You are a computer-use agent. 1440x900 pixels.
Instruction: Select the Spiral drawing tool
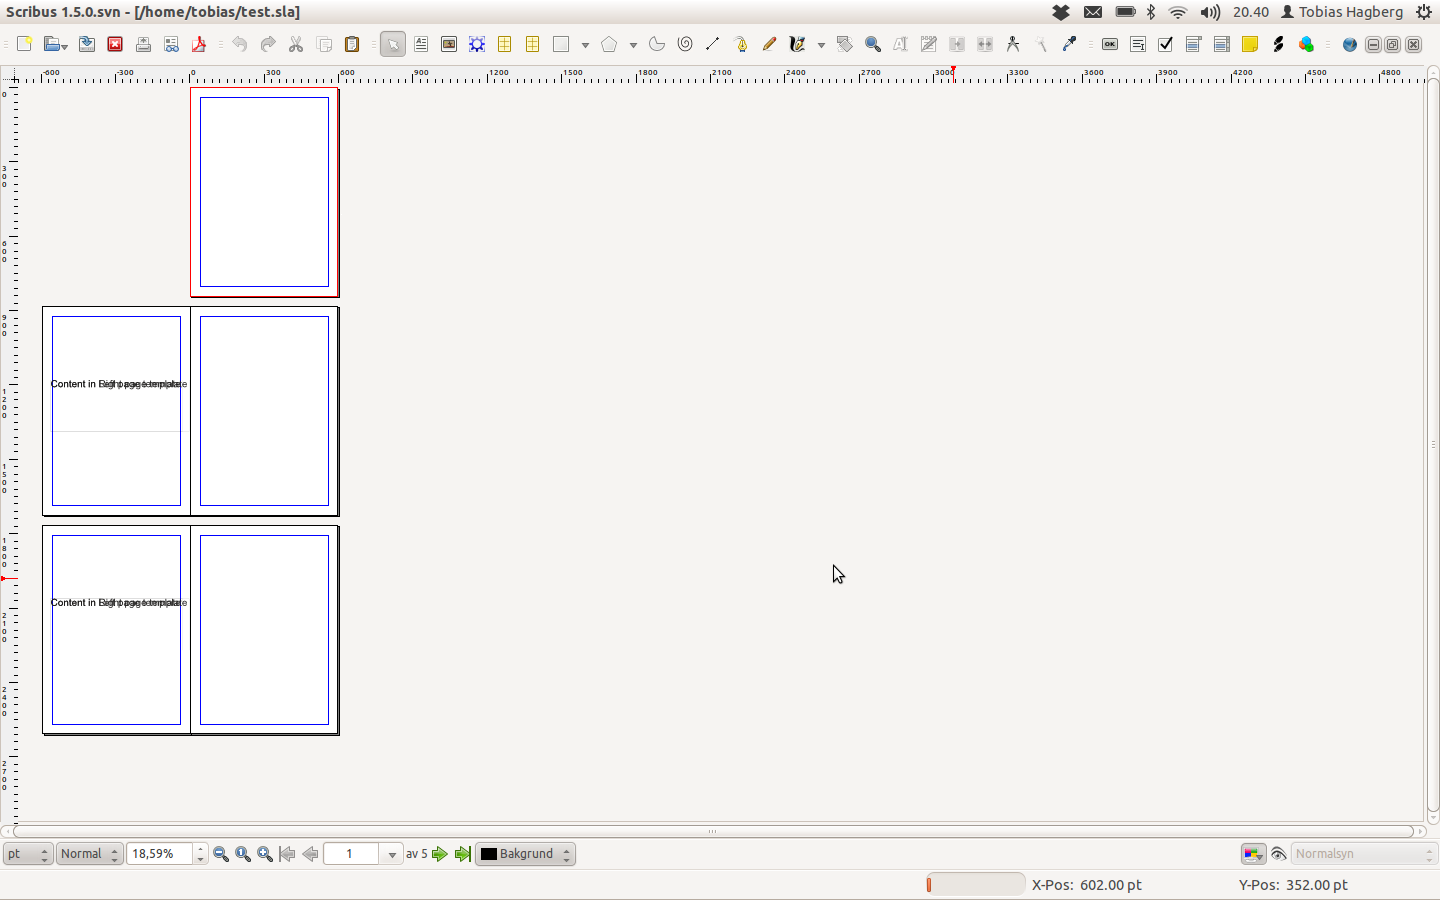[685, 44]
